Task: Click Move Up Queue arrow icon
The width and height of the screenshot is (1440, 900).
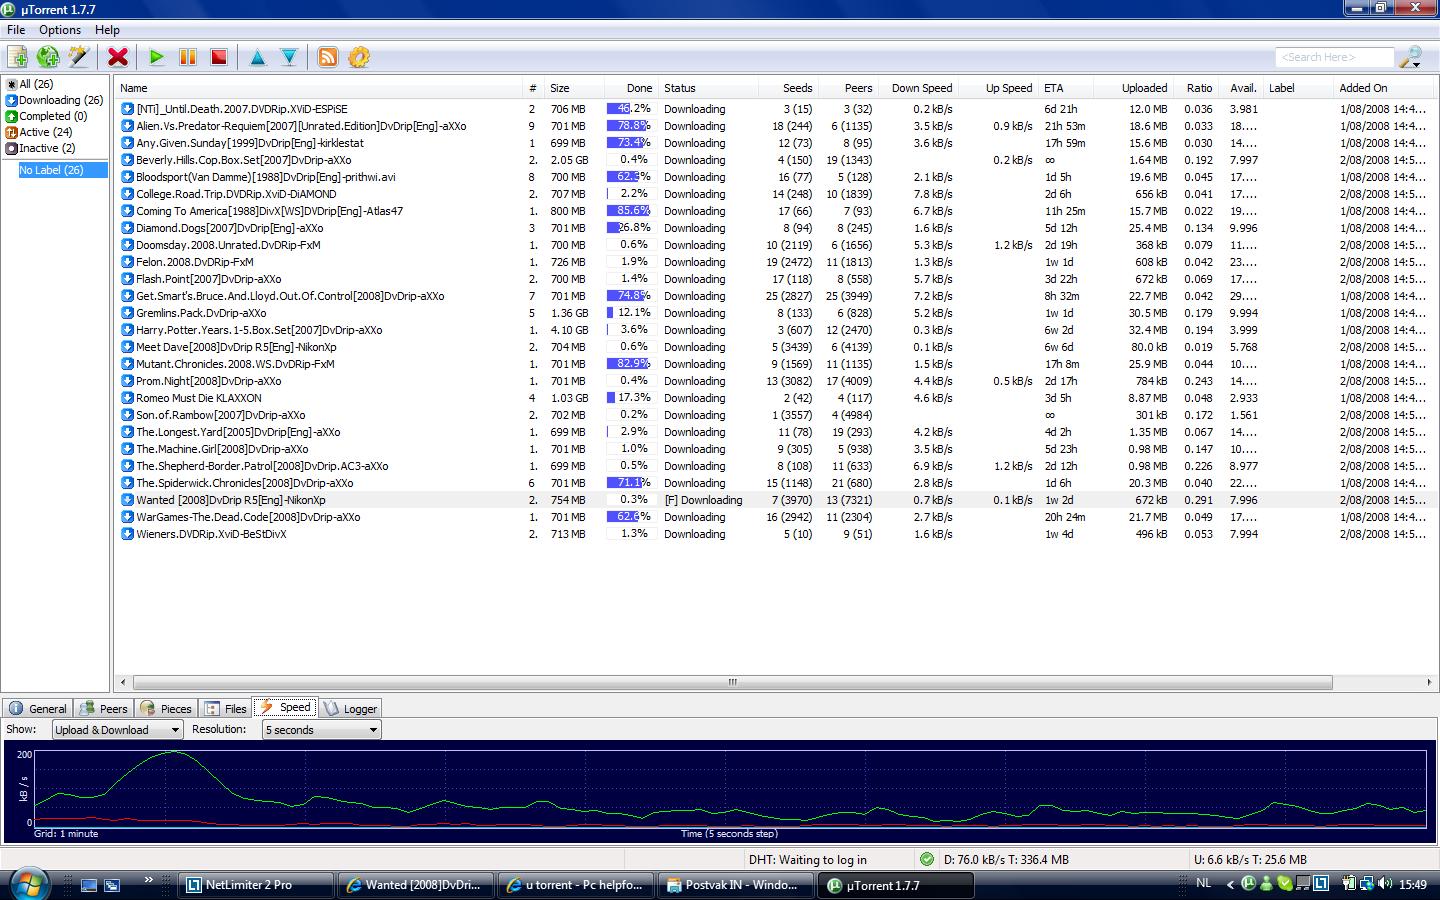Action: click(x=258, y=57)
